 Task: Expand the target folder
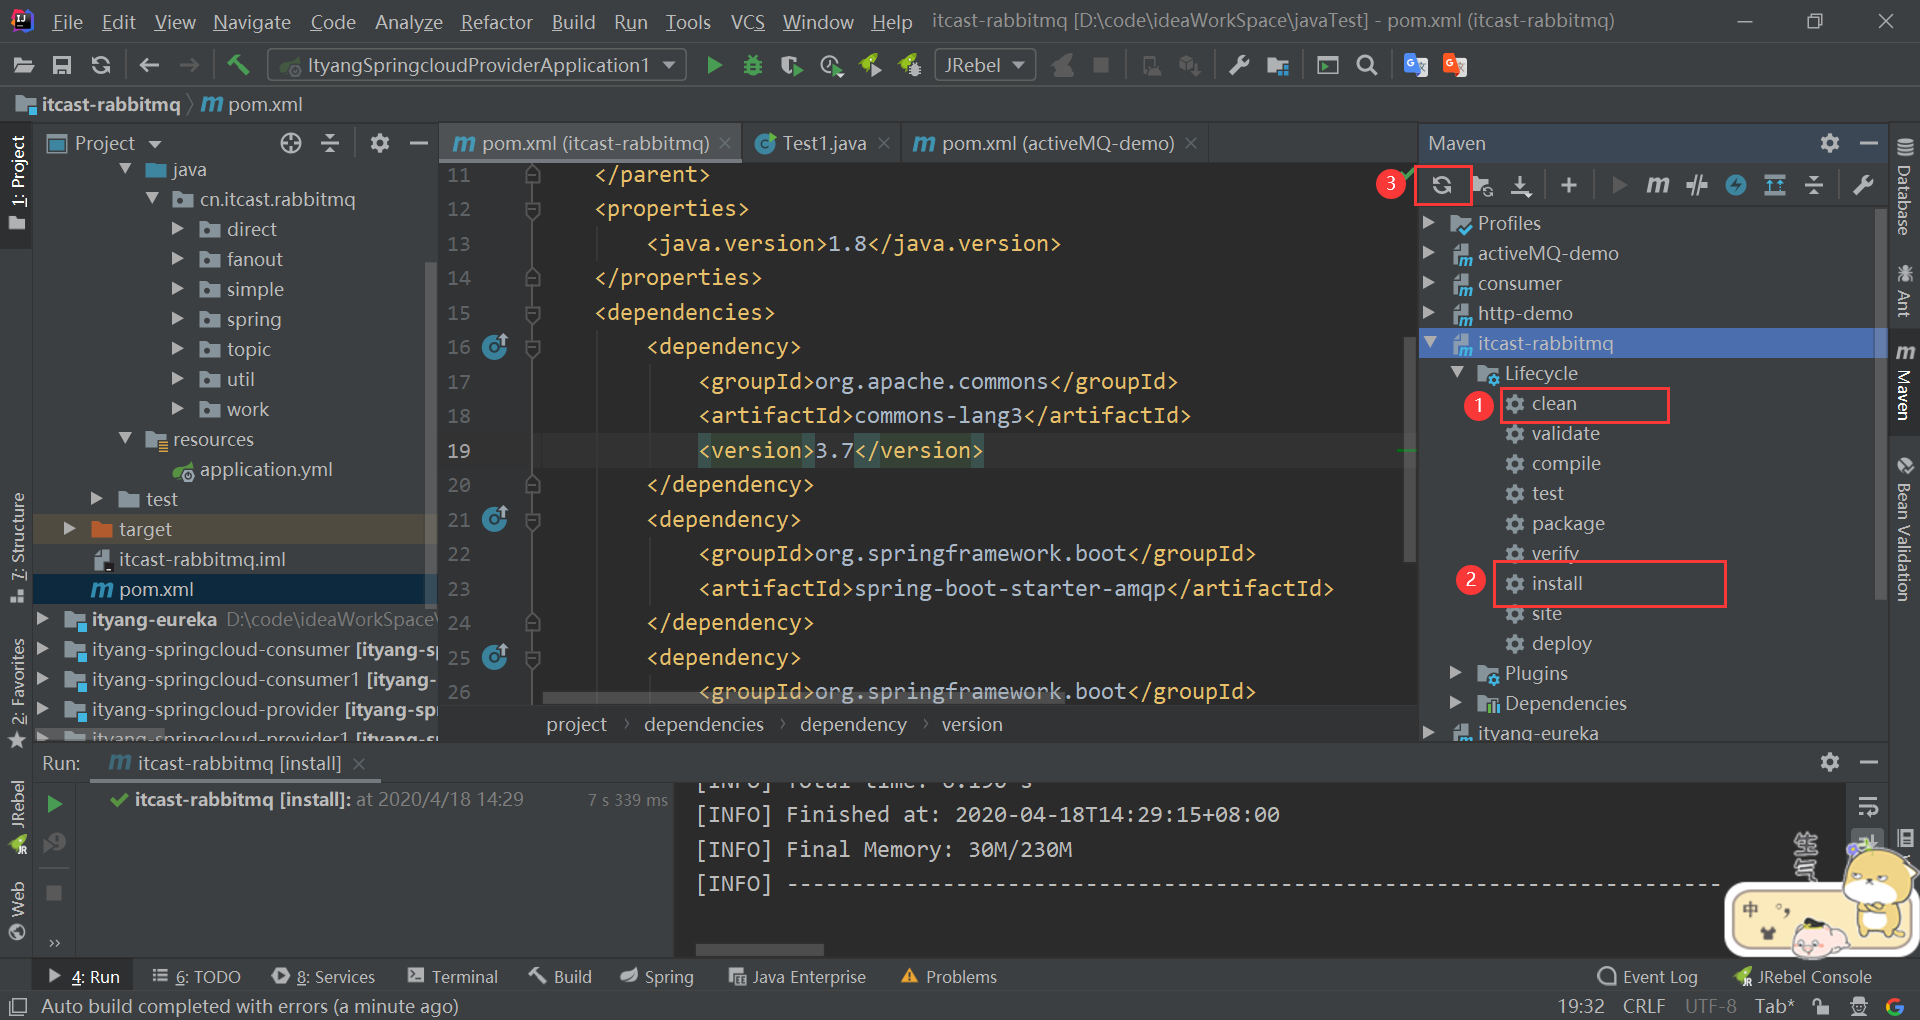coord(69,529)
